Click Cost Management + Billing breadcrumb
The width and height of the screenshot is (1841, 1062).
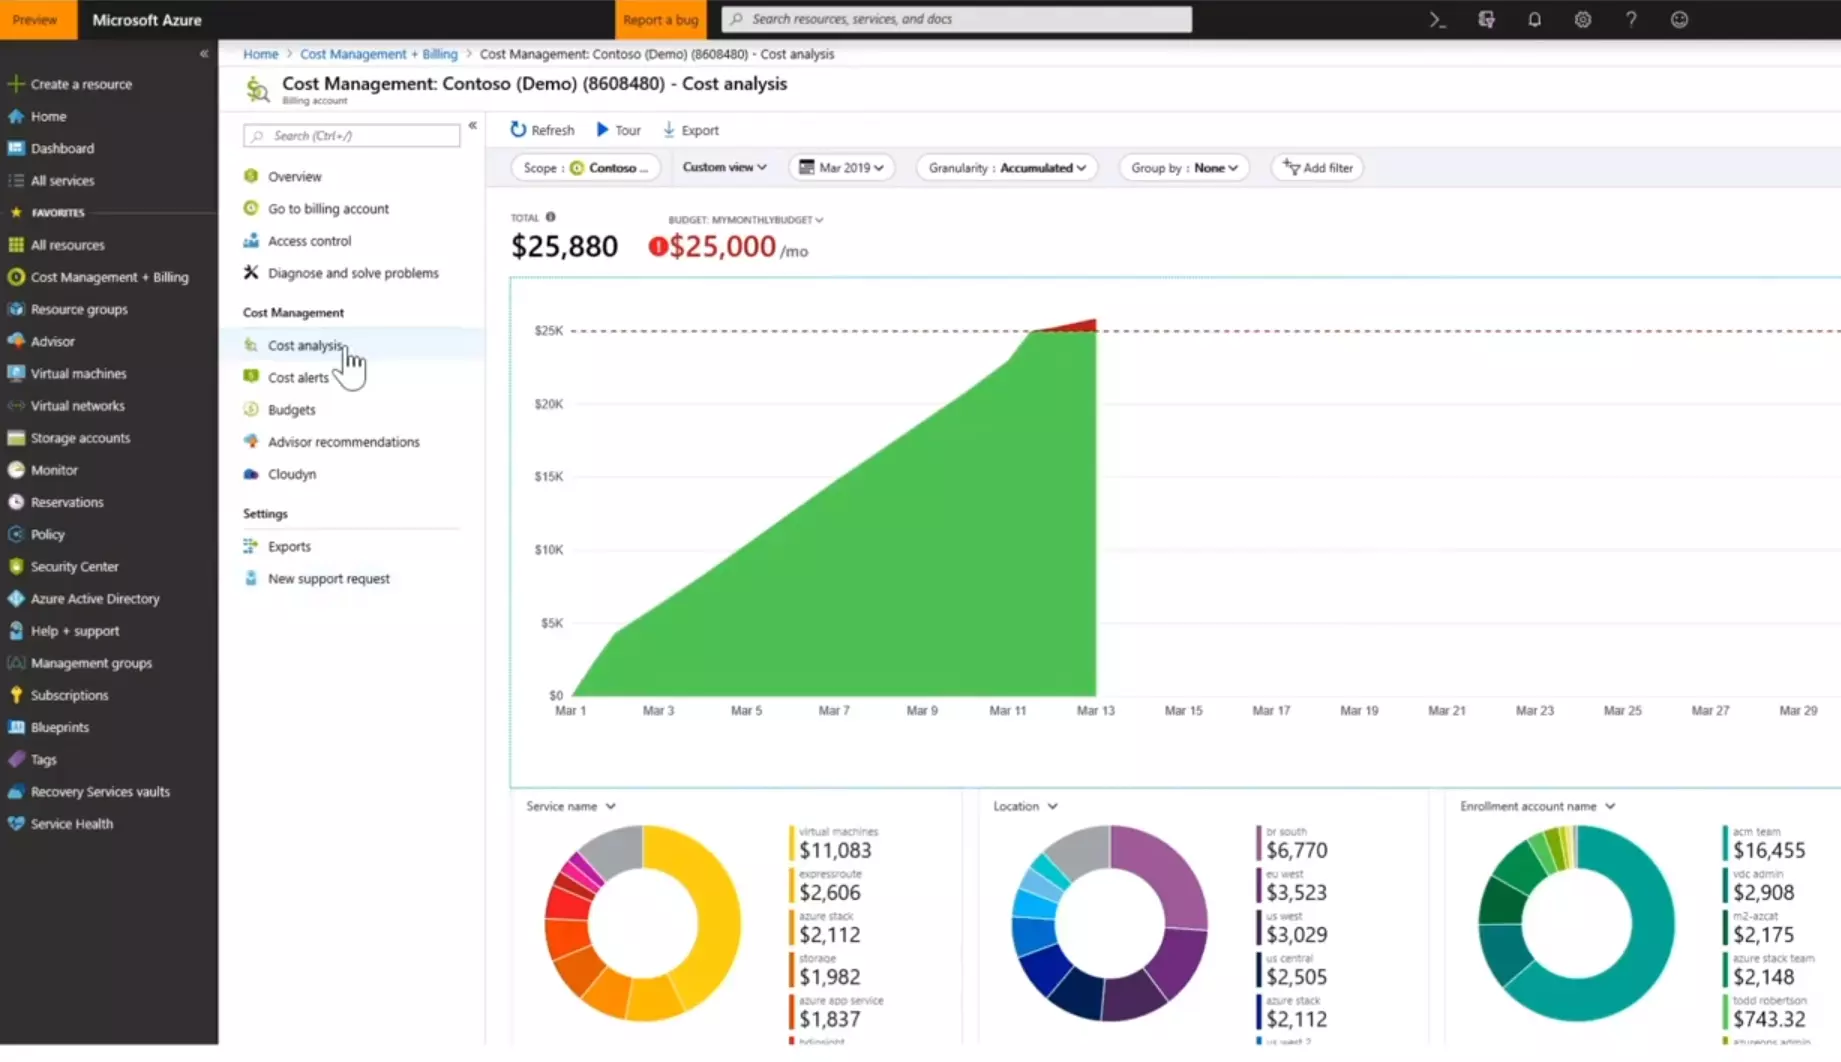[x=378, y=54]
